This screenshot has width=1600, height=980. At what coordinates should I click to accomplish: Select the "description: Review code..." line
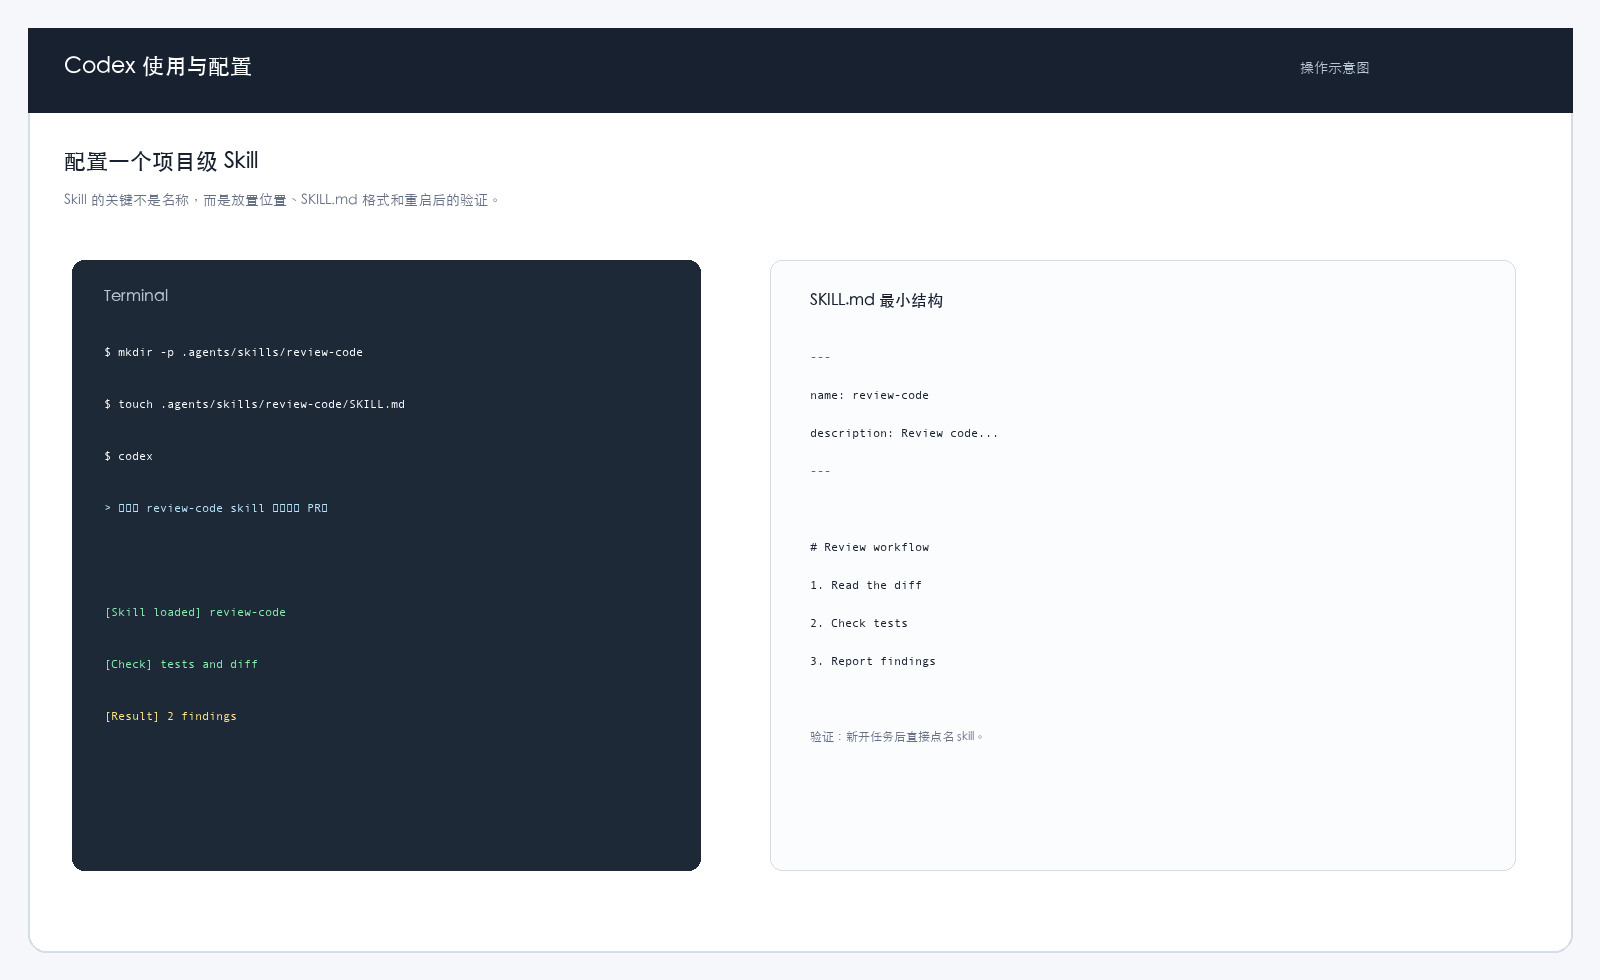904,433
